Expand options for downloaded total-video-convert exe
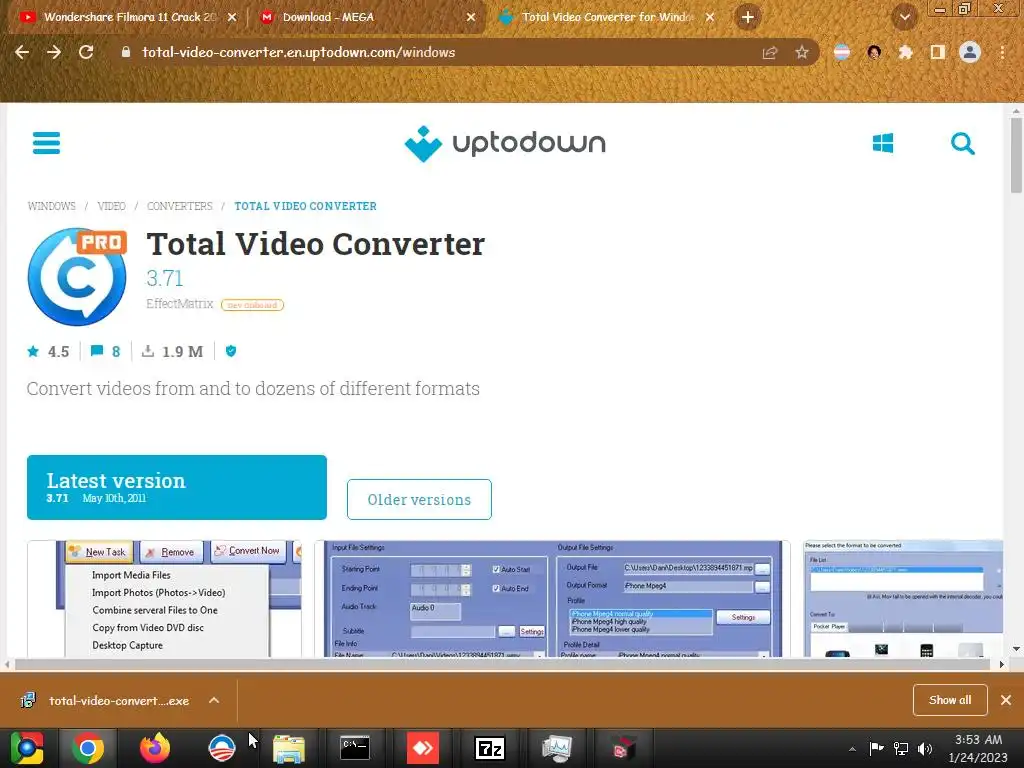 pyautogui.click(x=214, y=700)
